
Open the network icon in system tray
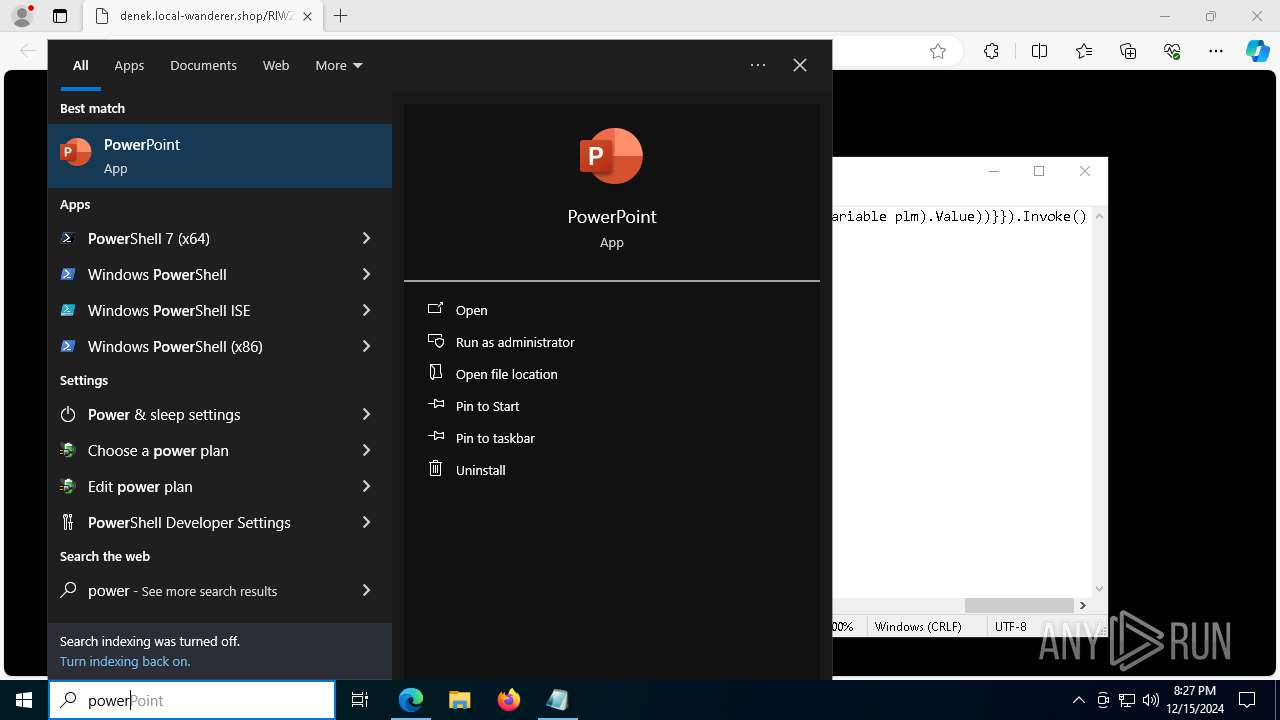pos(1127,700)
